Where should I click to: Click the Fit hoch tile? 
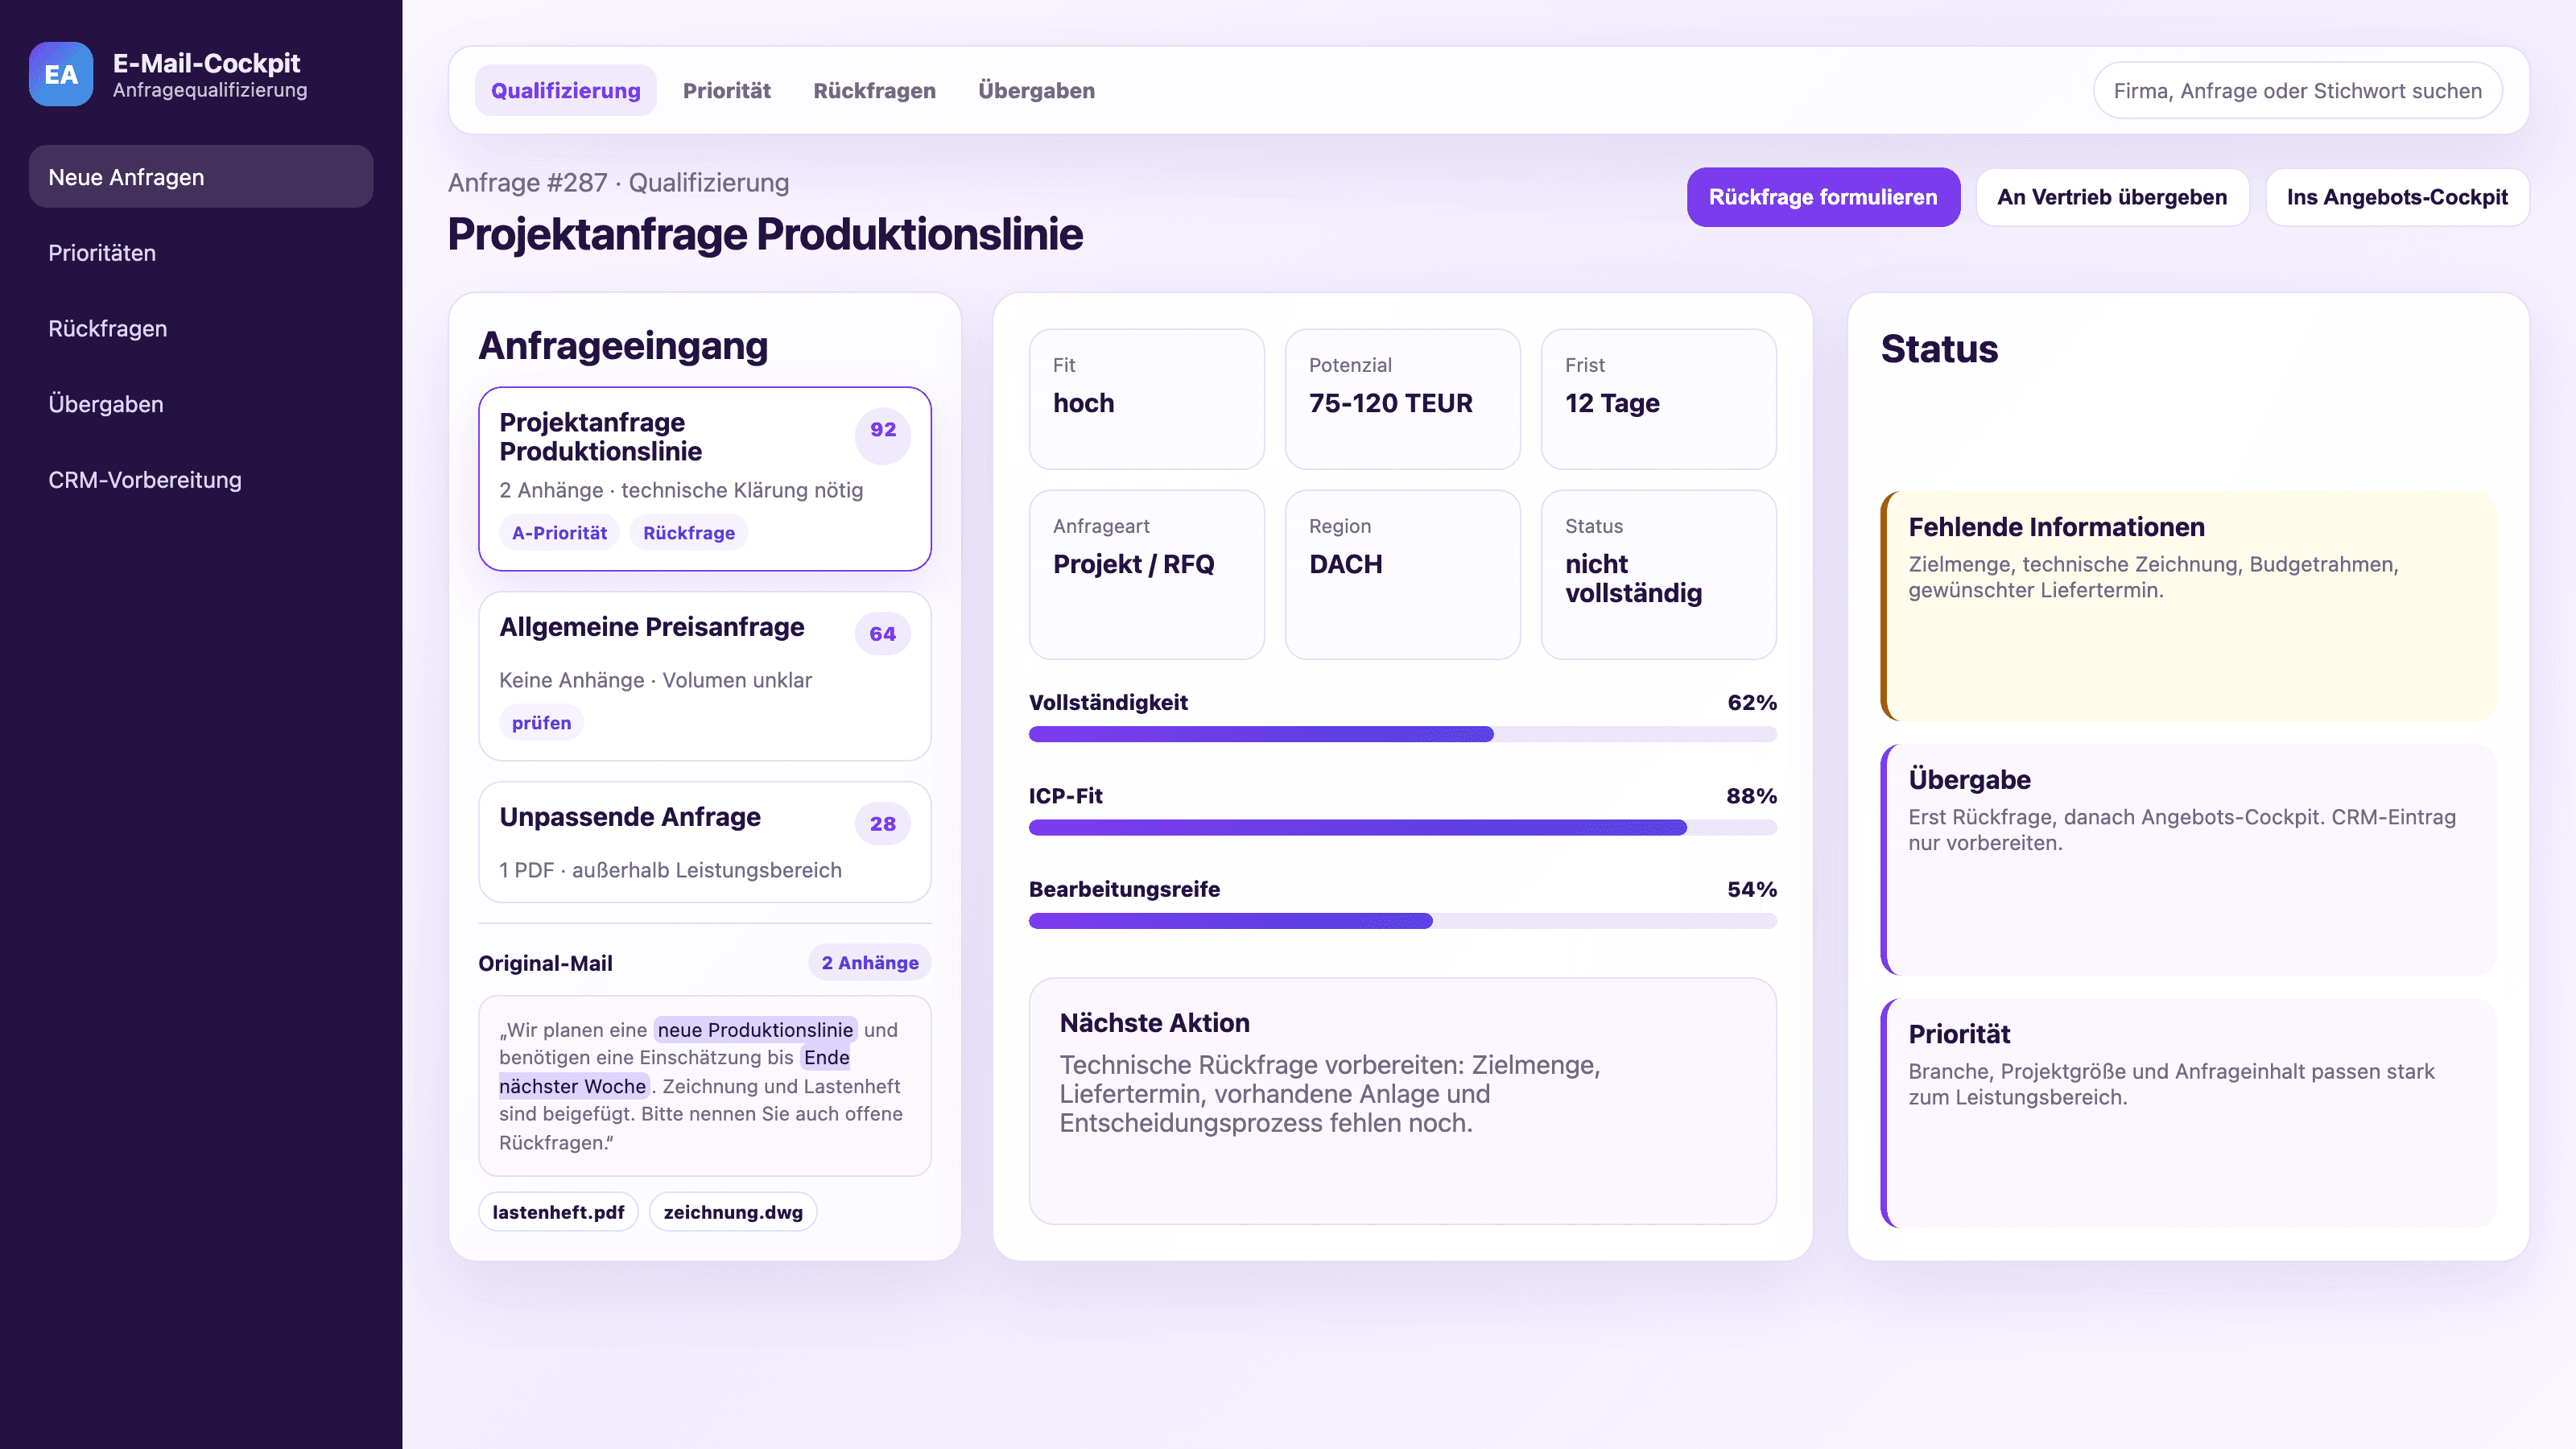[1147, 399]
